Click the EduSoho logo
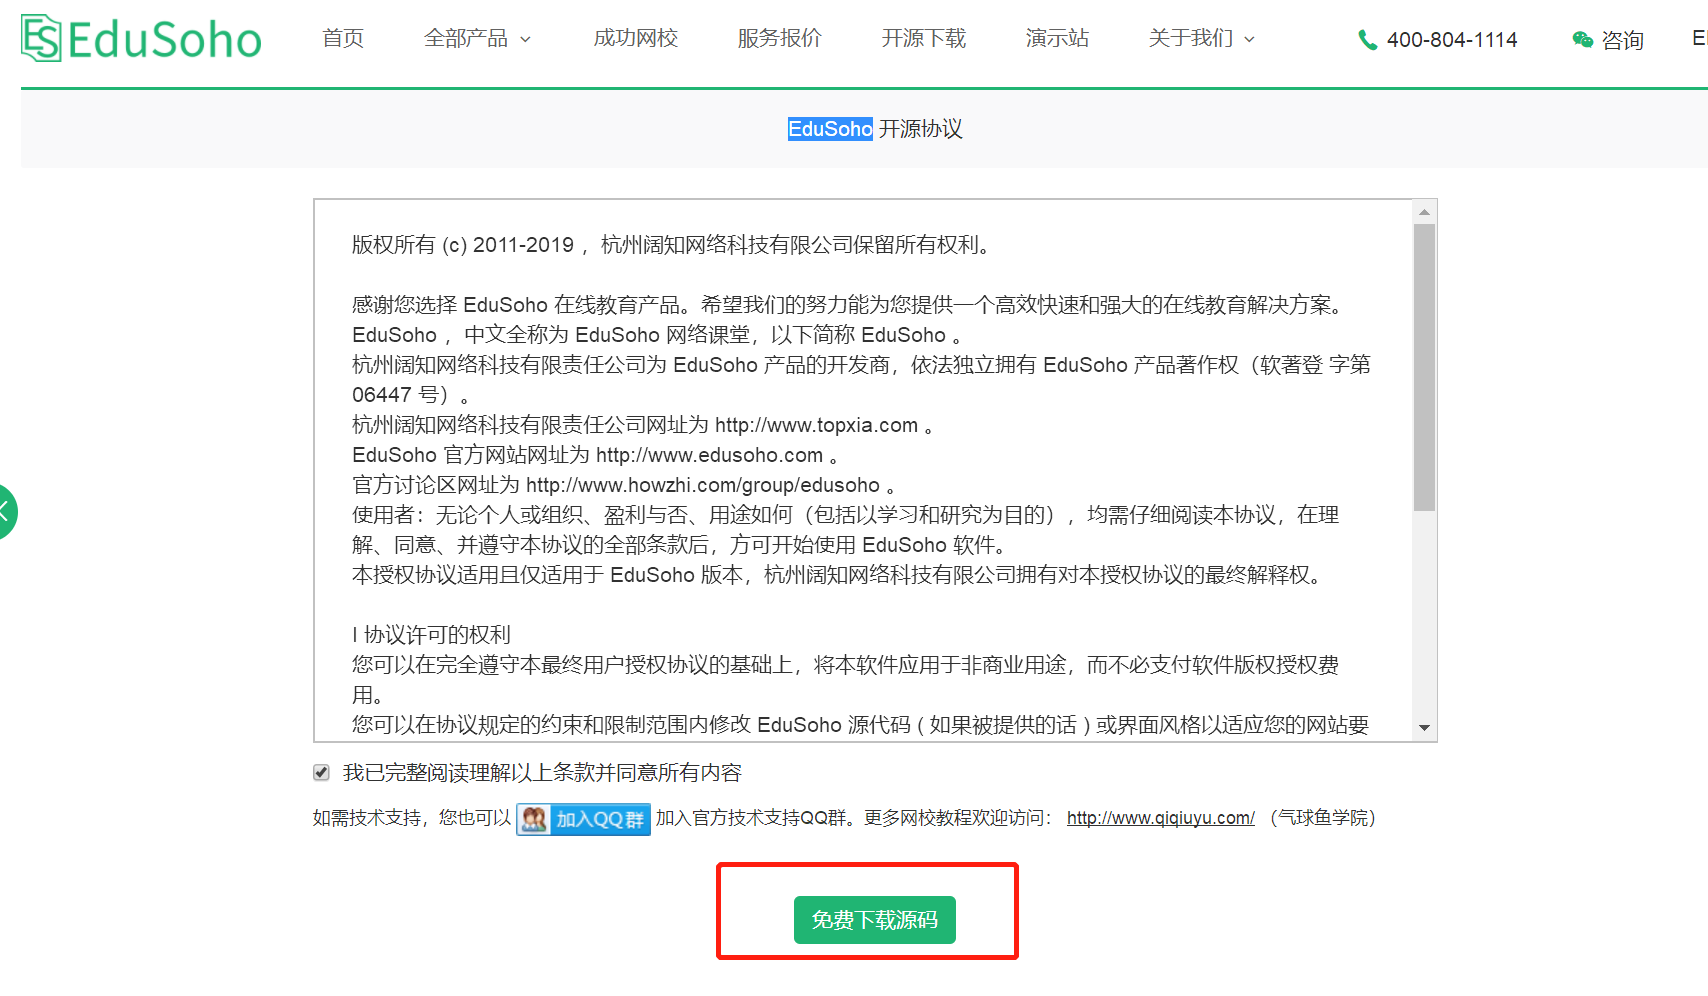This screenshot has height=996, width=1708. coord(141,39)
